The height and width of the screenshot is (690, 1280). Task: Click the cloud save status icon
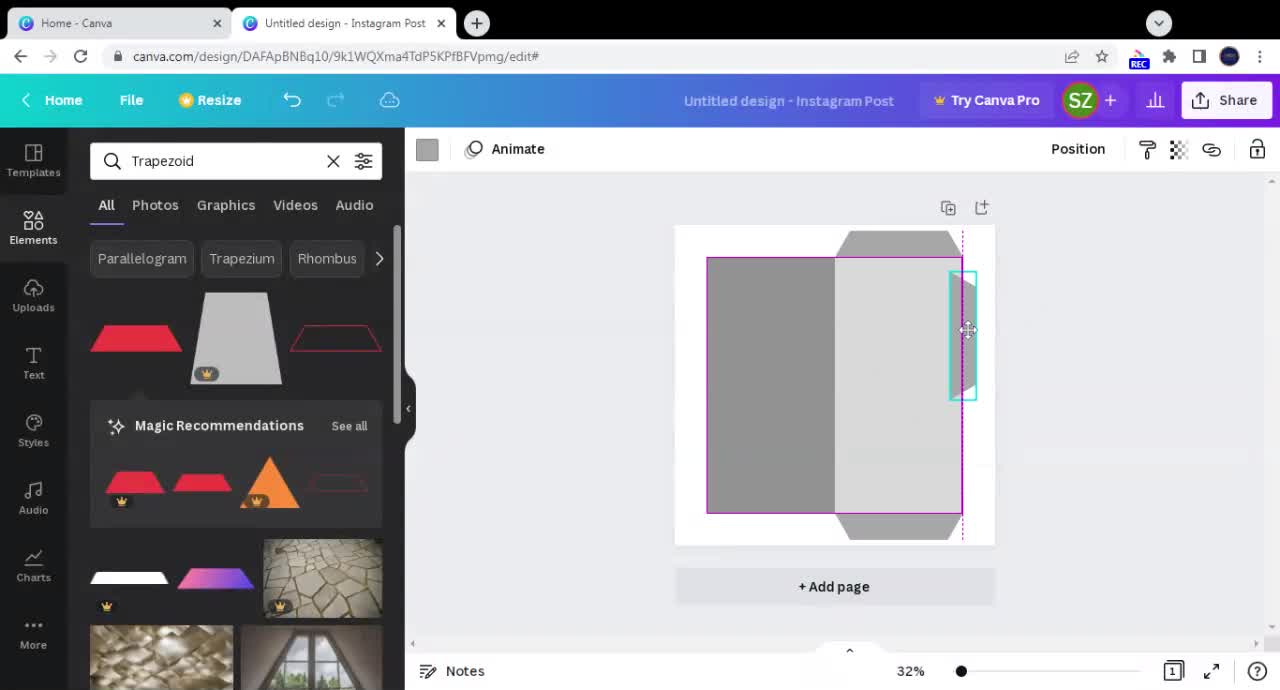point(390,100)
